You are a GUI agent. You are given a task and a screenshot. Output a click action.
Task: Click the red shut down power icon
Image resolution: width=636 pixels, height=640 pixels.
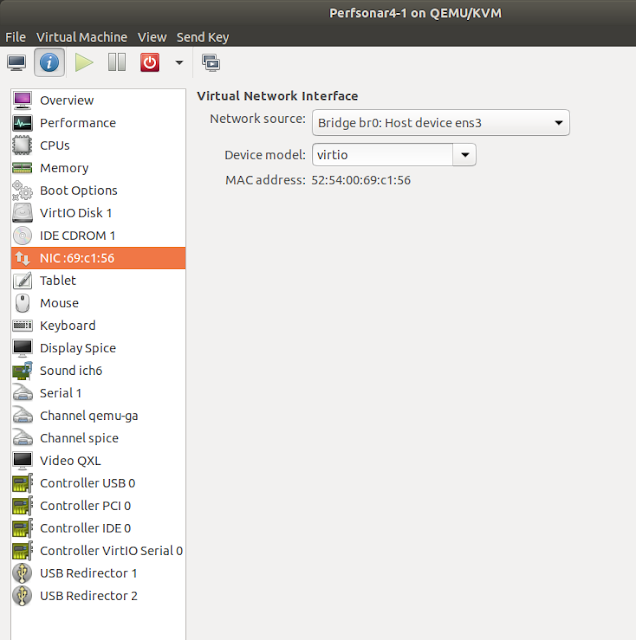150,63
